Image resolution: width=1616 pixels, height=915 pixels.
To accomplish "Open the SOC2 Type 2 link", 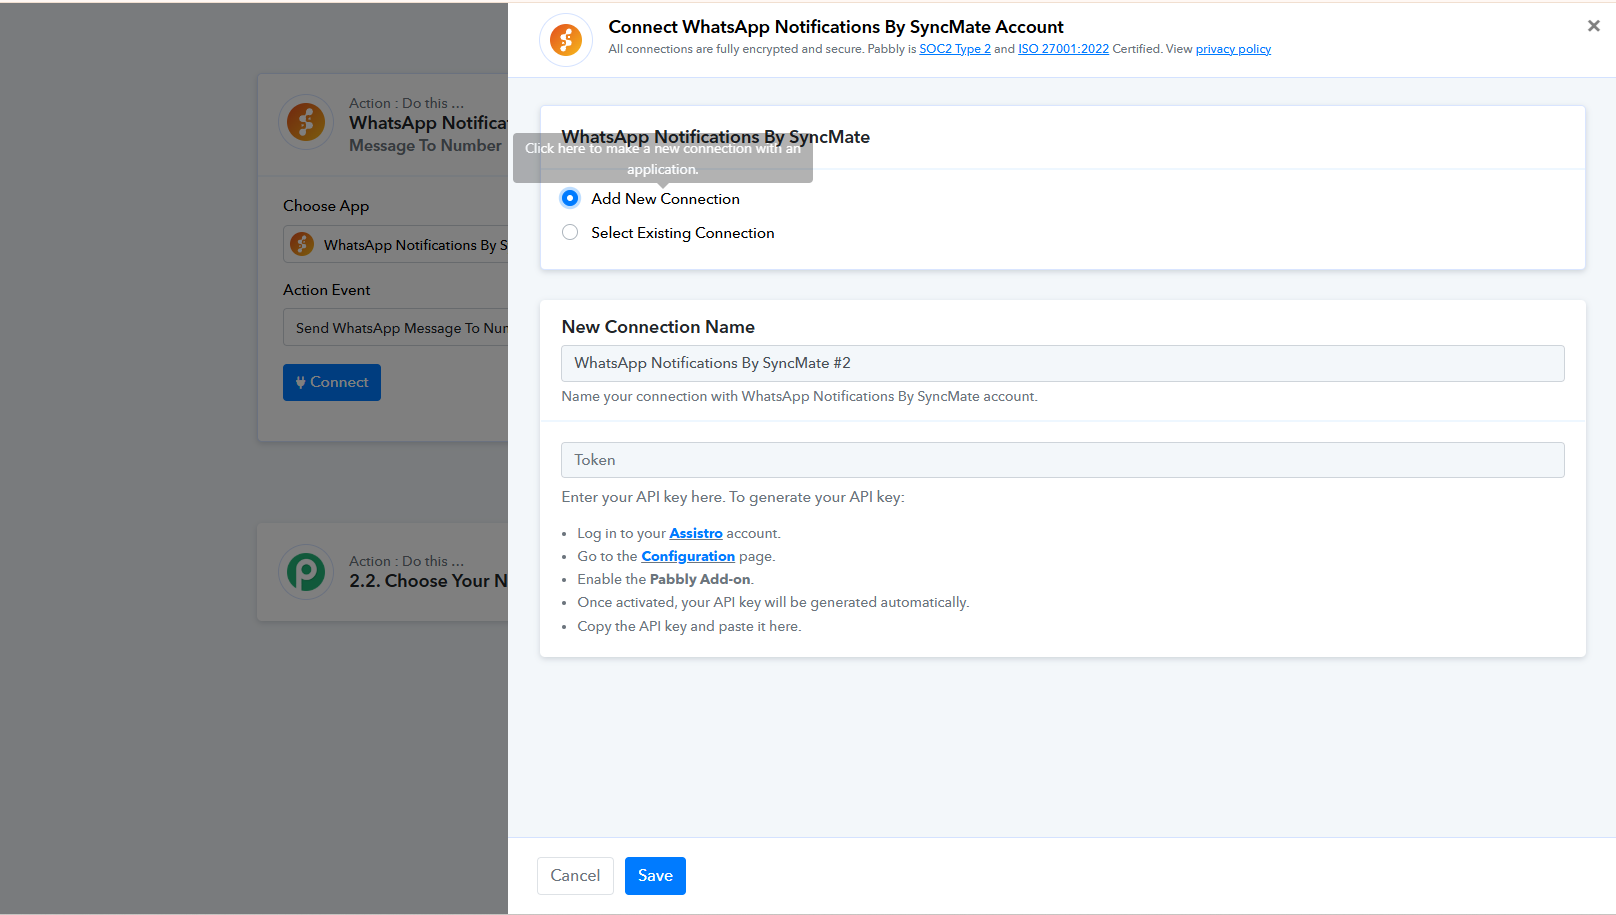I will [954, 49].
